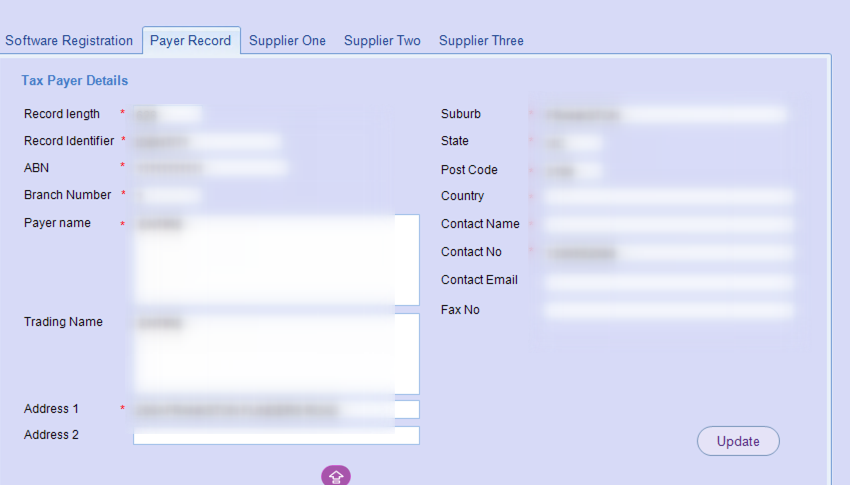
Task: Click inside the Payer name text area
Action: 276,260
